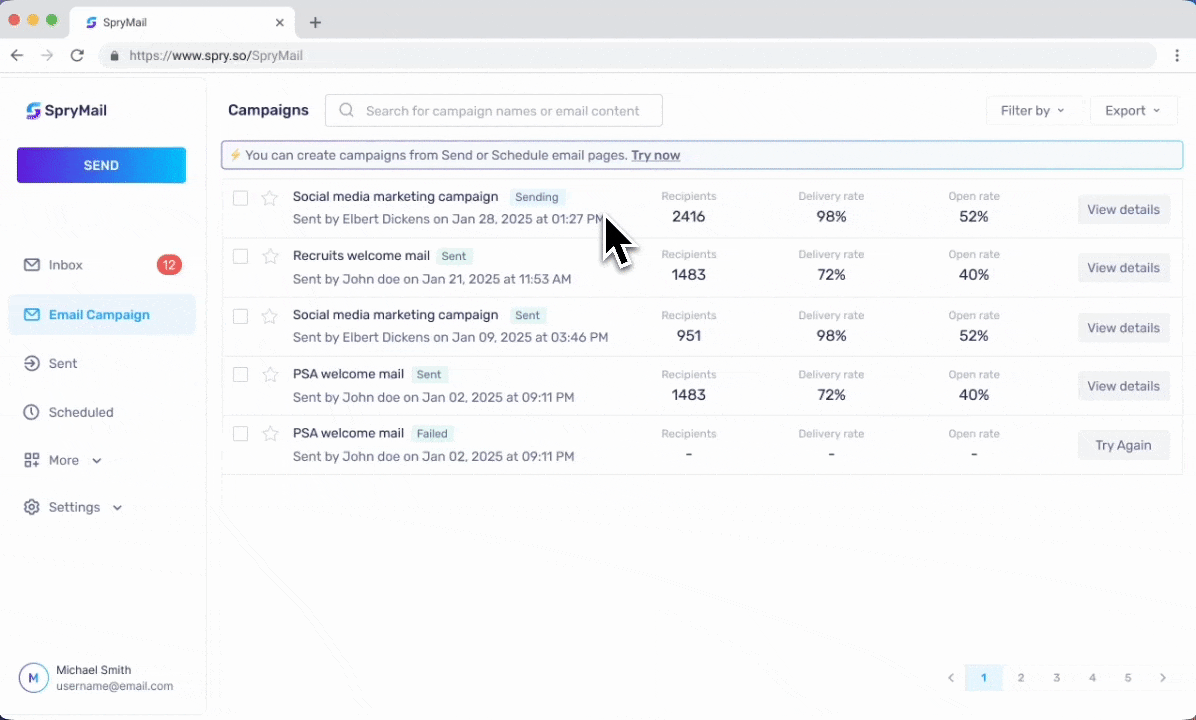Image resolution: width=1196 pixels, height=720 pixels.
Task: Open the Scheduled sidebar item
Action: coord(102,412)
